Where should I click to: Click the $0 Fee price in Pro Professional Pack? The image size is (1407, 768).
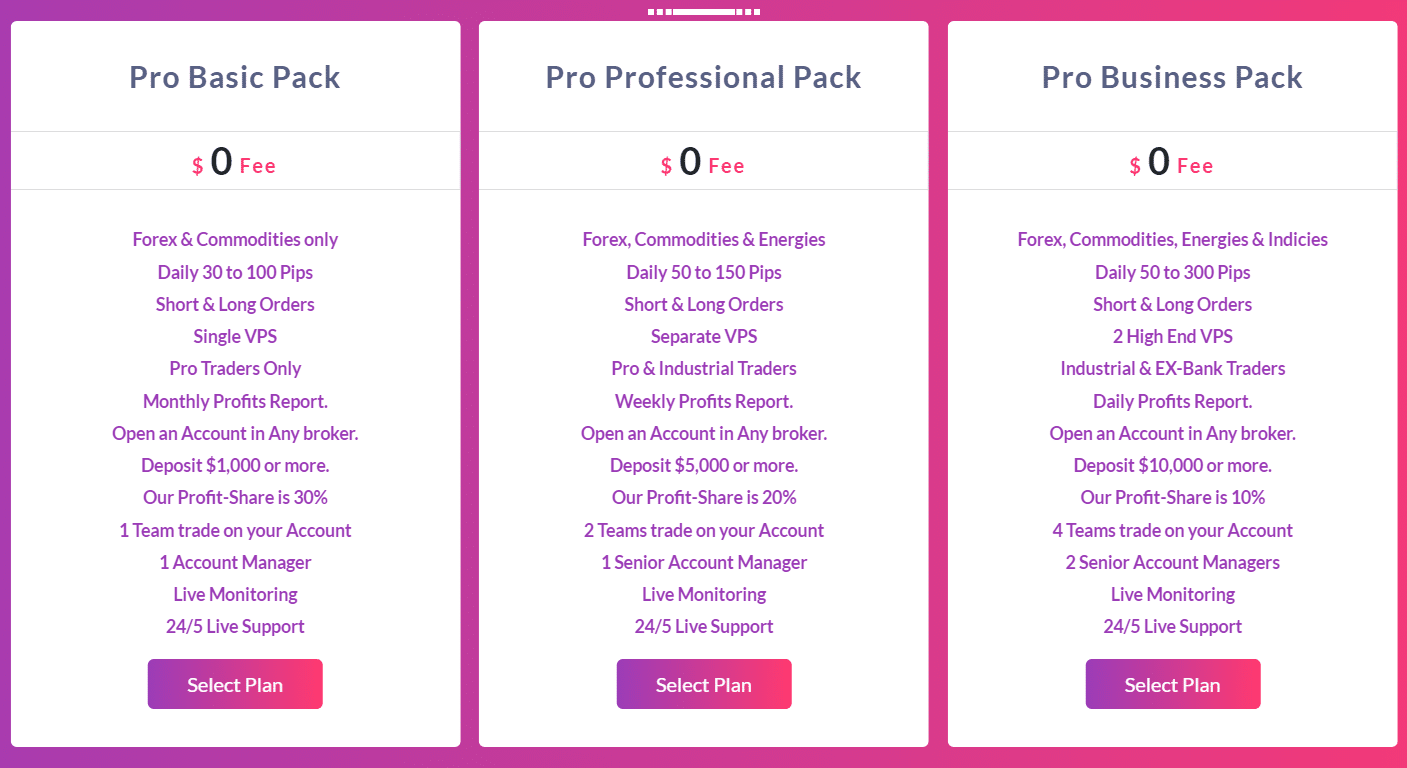703,162
